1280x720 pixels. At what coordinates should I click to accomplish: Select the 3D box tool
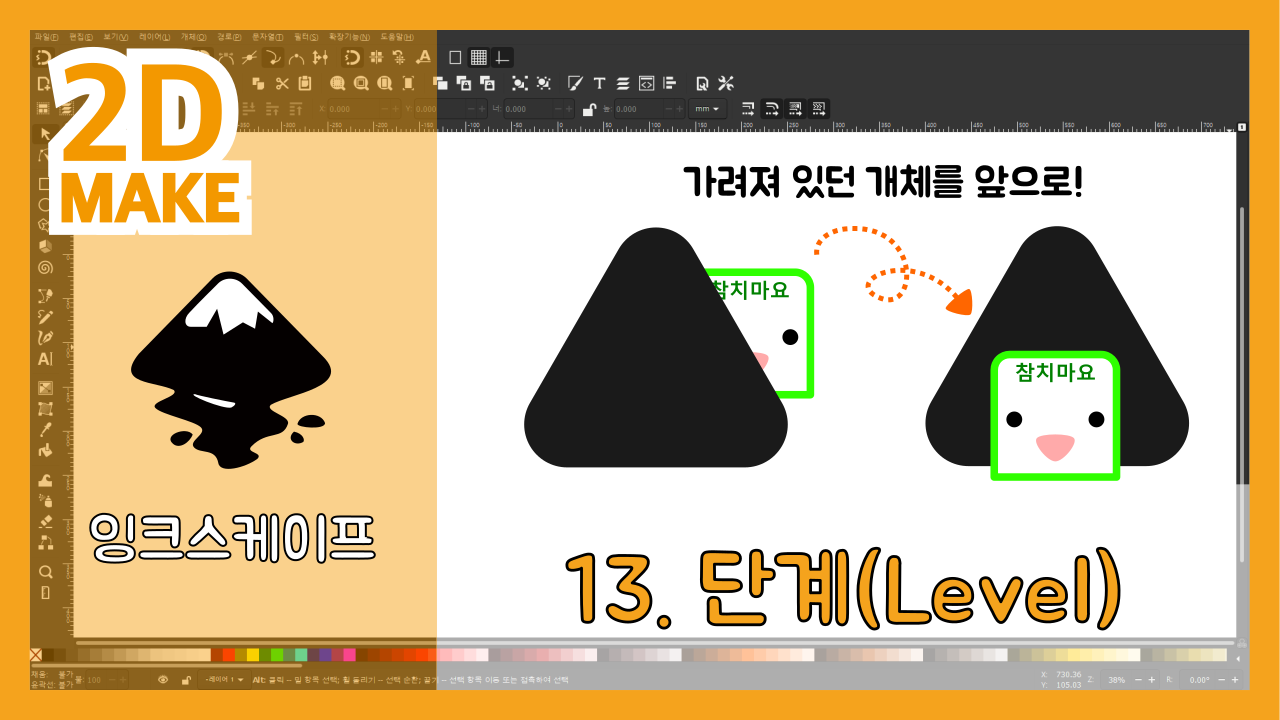point(45,244)
